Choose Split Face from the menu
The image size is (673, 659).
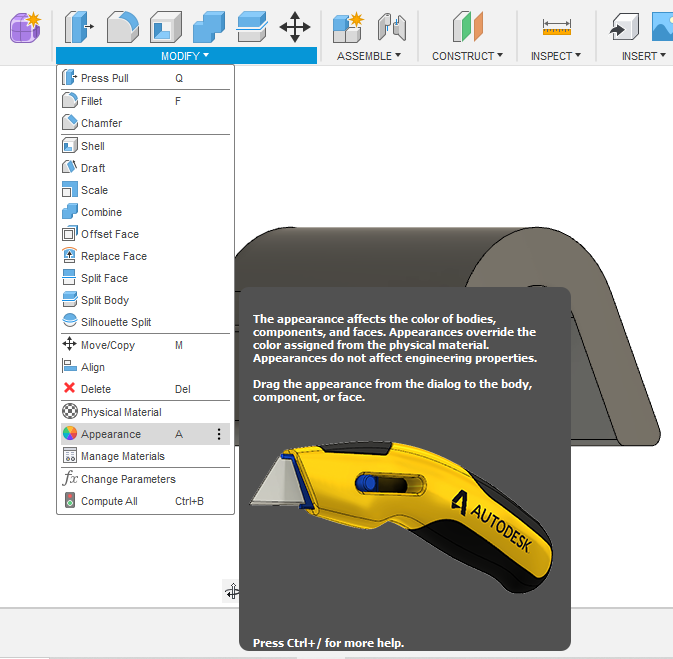coord(146,278)
